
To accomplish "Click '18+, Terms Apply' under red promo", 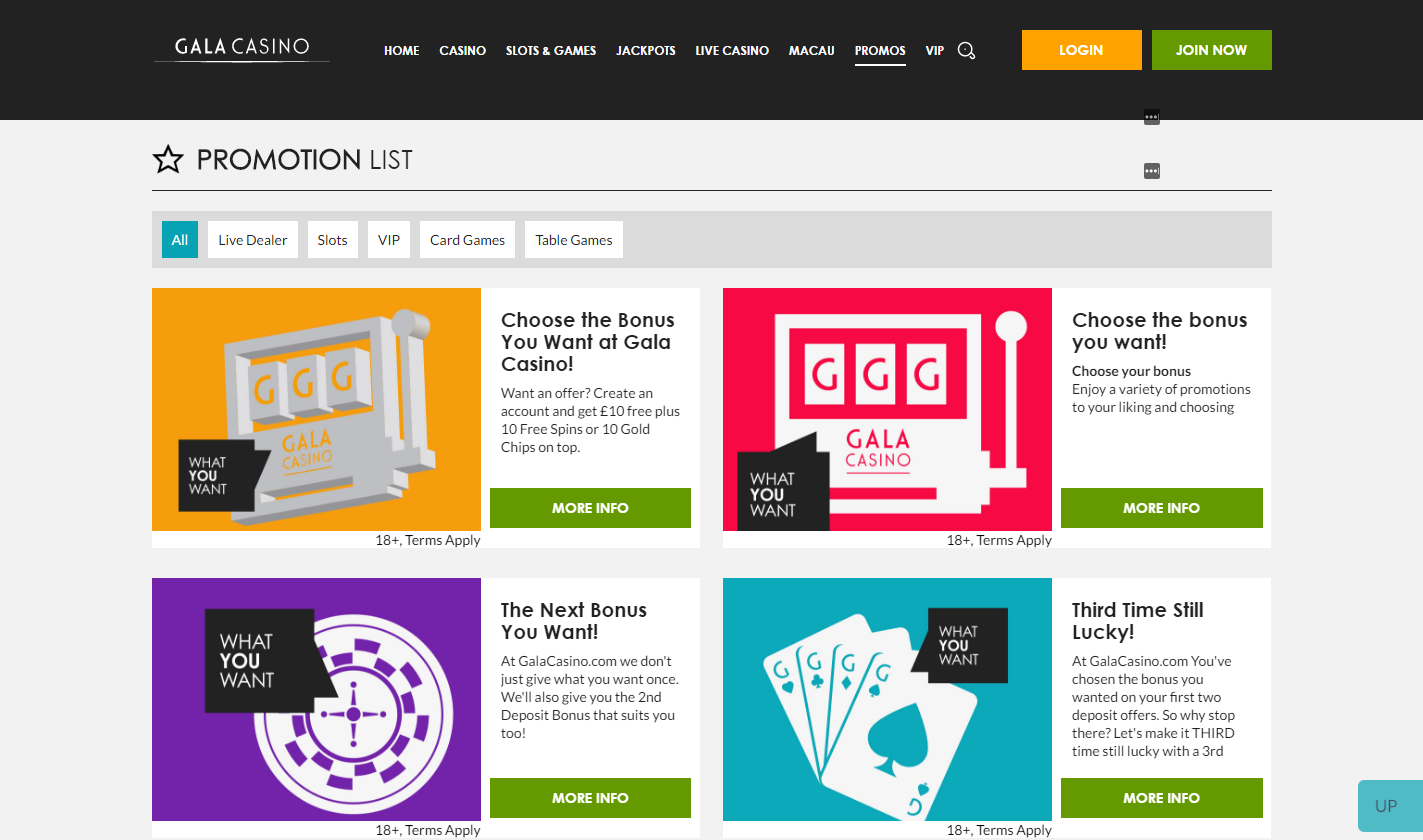I will point(999,540).
